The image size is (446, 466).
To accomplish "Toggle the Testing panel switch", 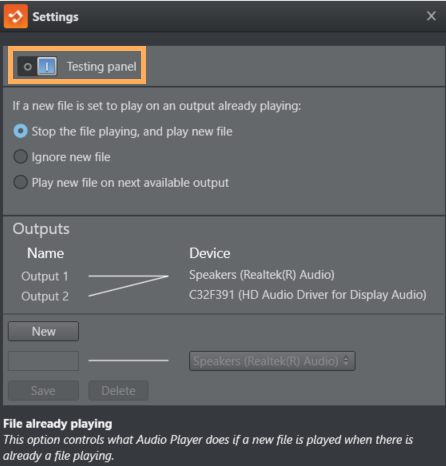I will pyautogui.click(x=37, y=66).
